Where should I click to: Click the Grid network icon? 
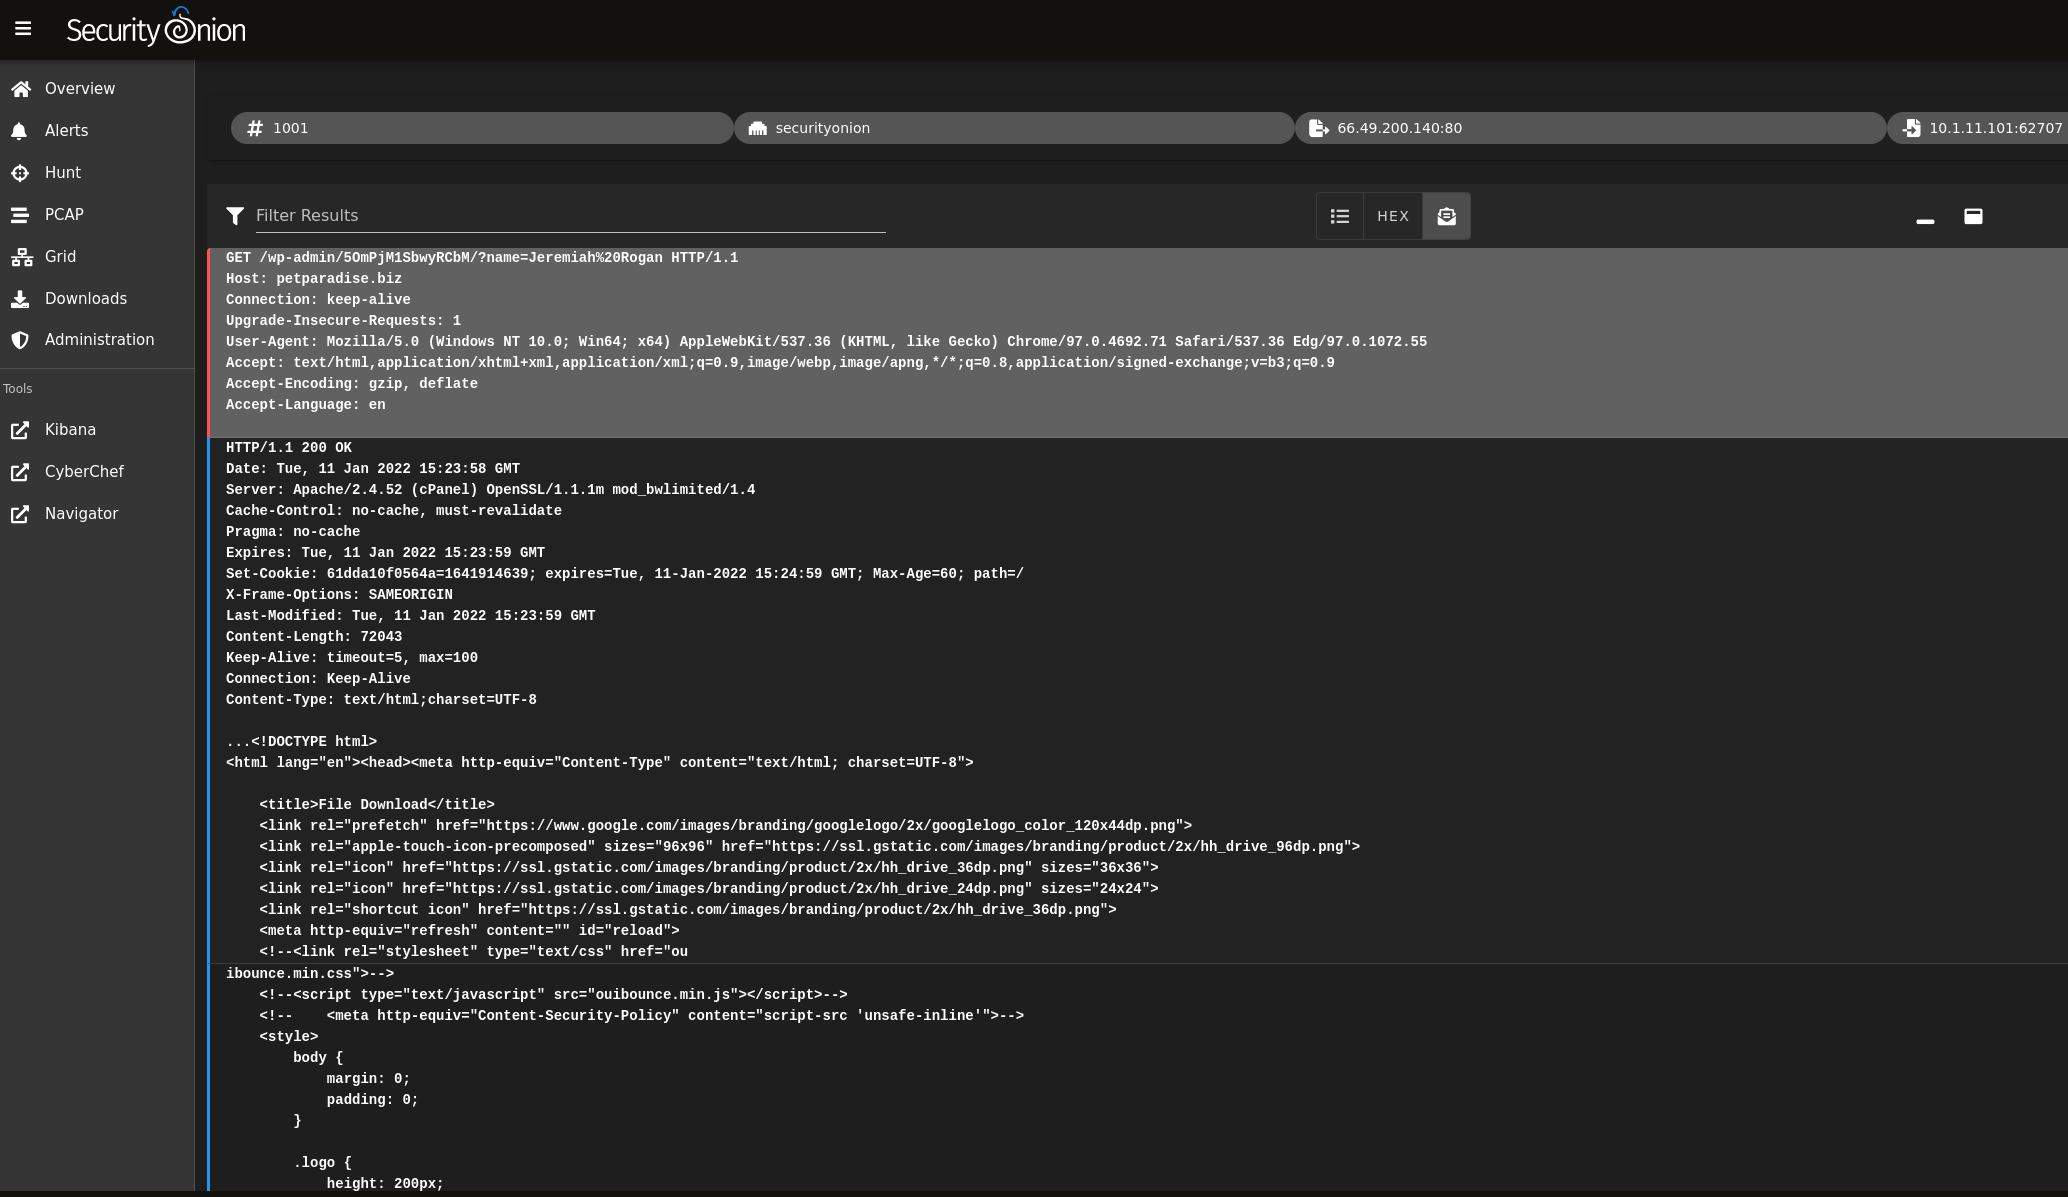click(22, 257)
